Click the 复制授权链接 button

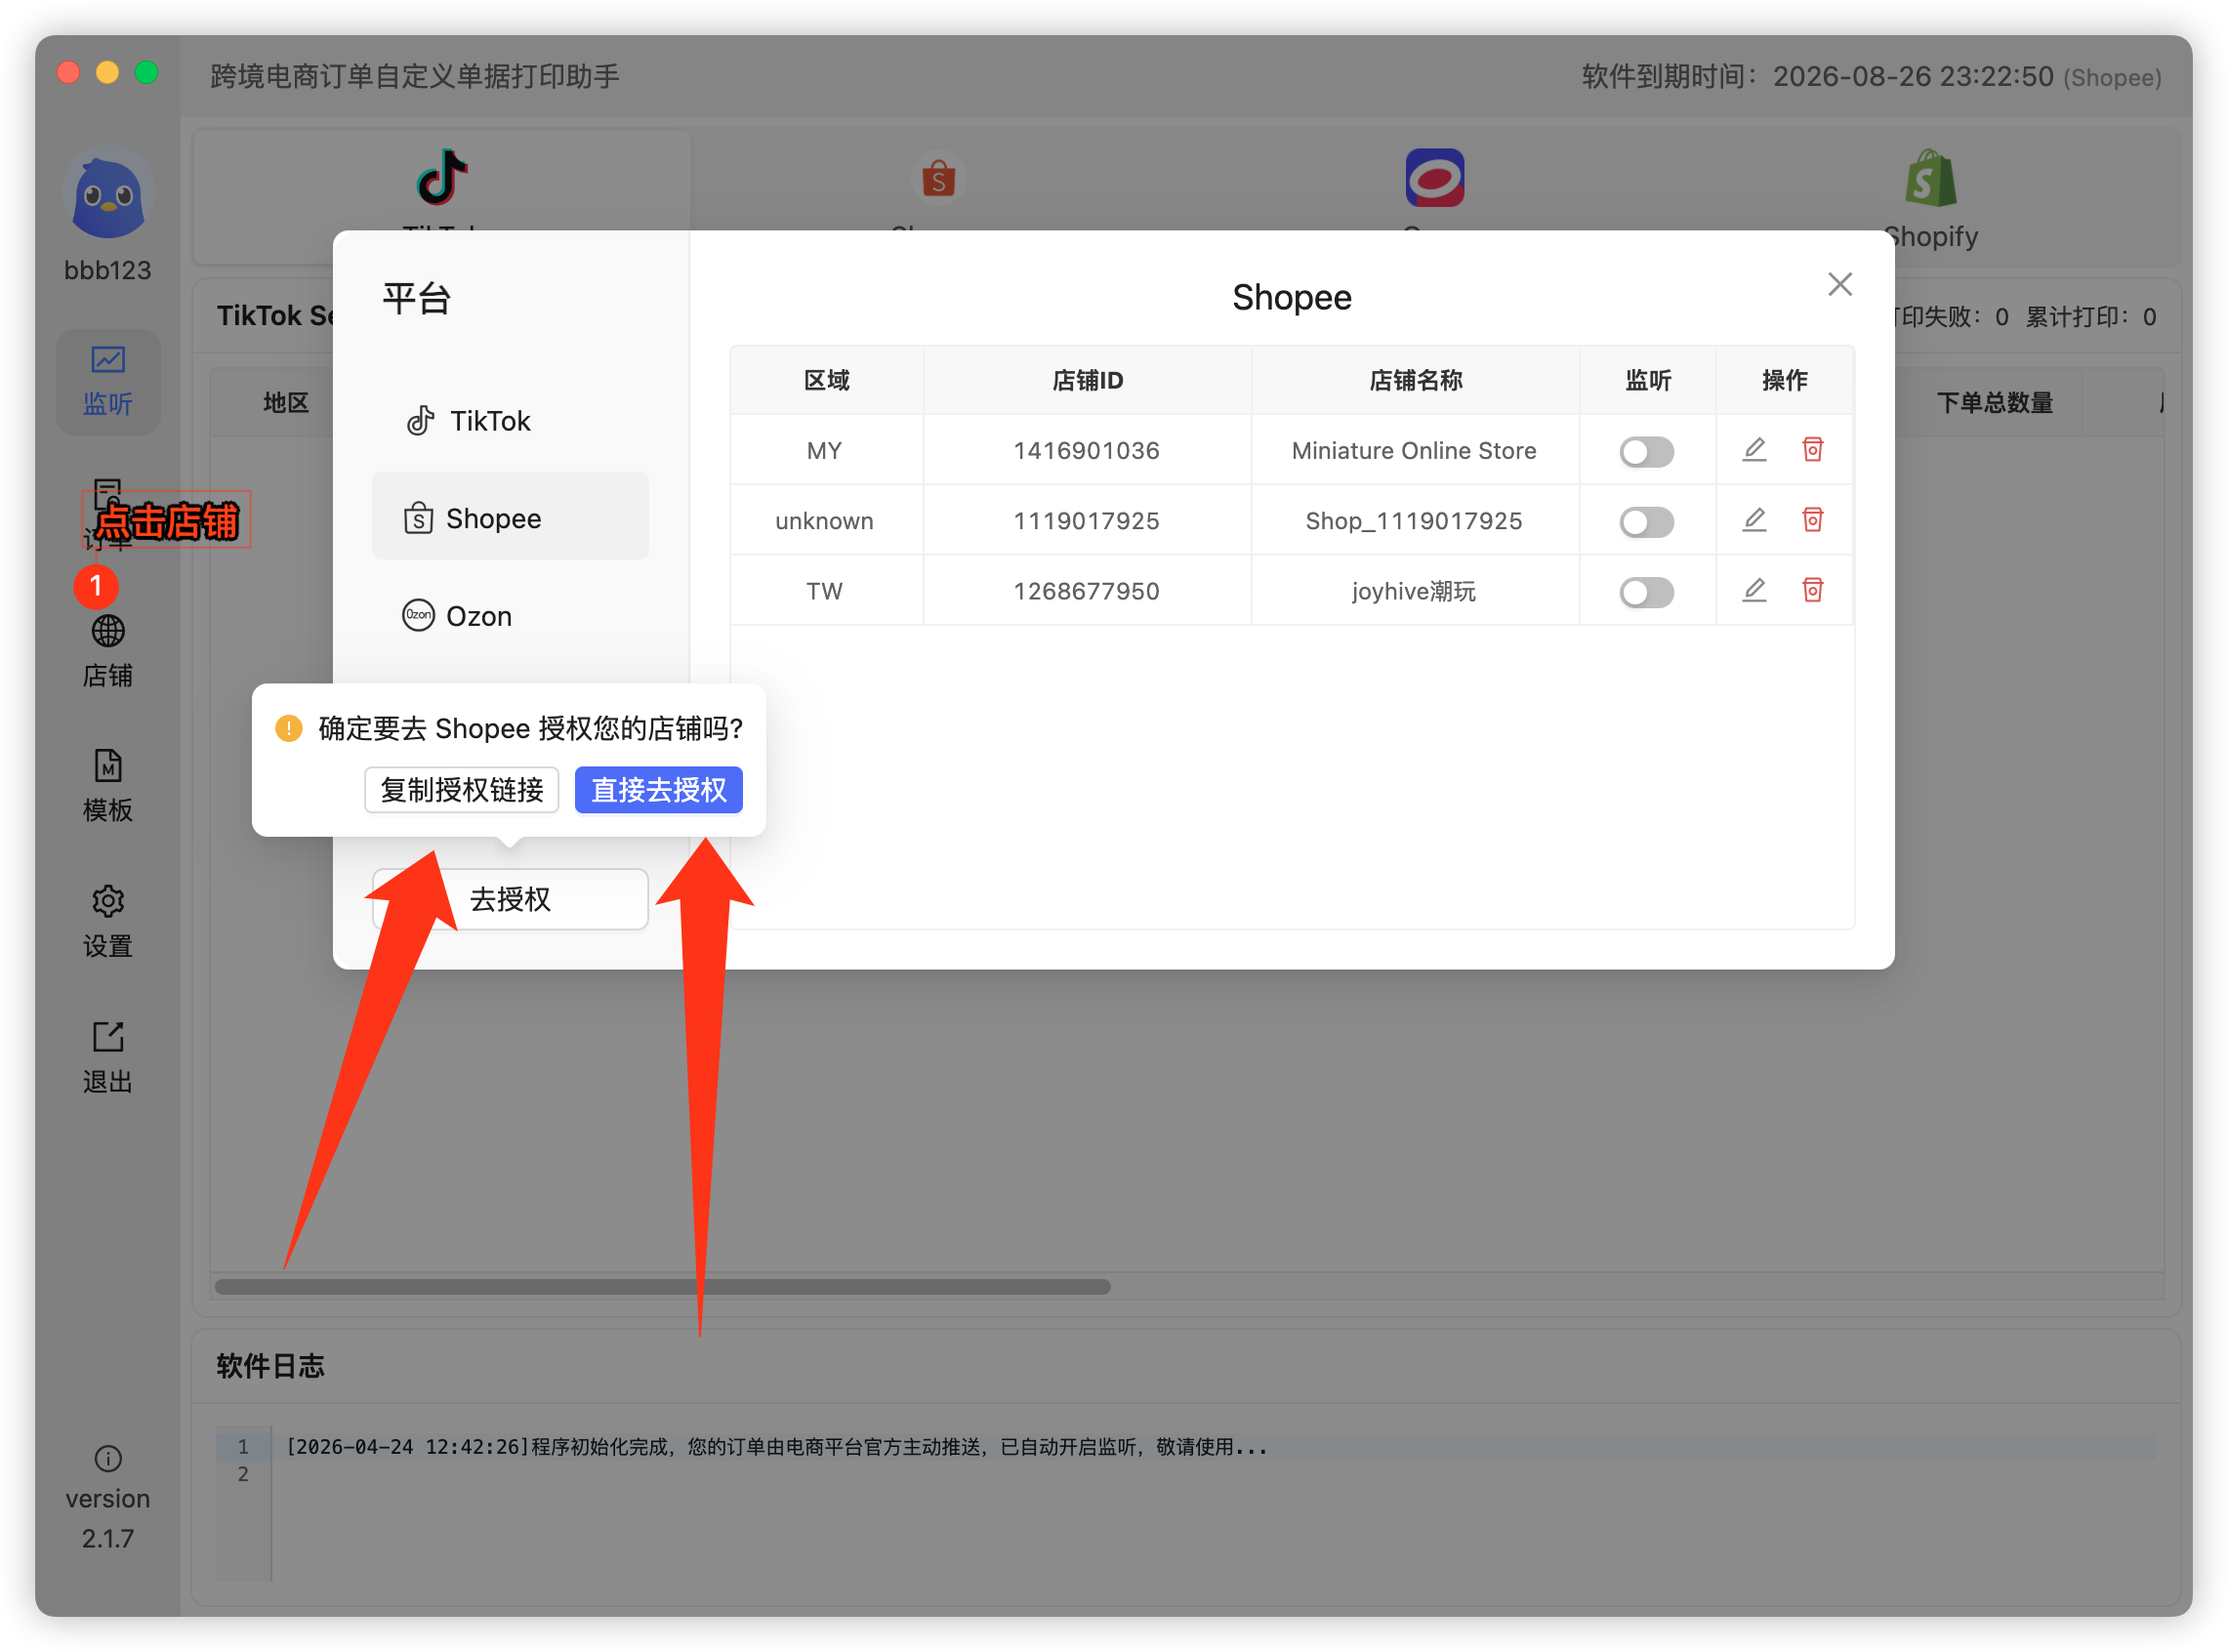pos(461,790)
